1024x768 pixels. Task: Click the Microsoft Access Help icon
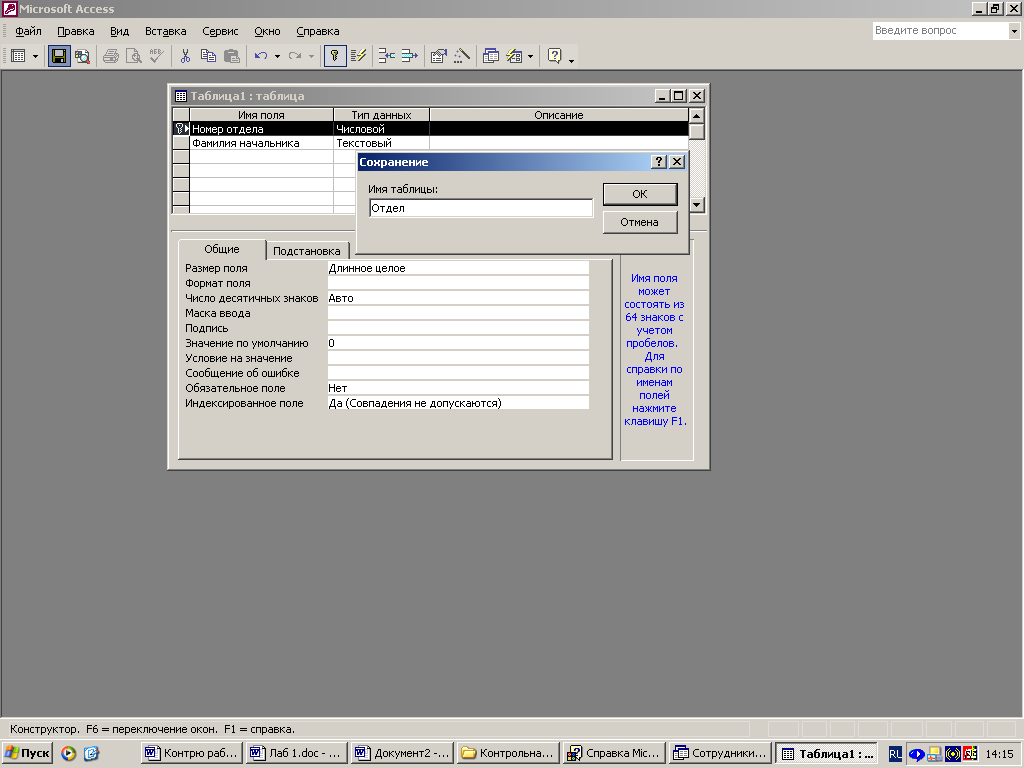point(554,56)
